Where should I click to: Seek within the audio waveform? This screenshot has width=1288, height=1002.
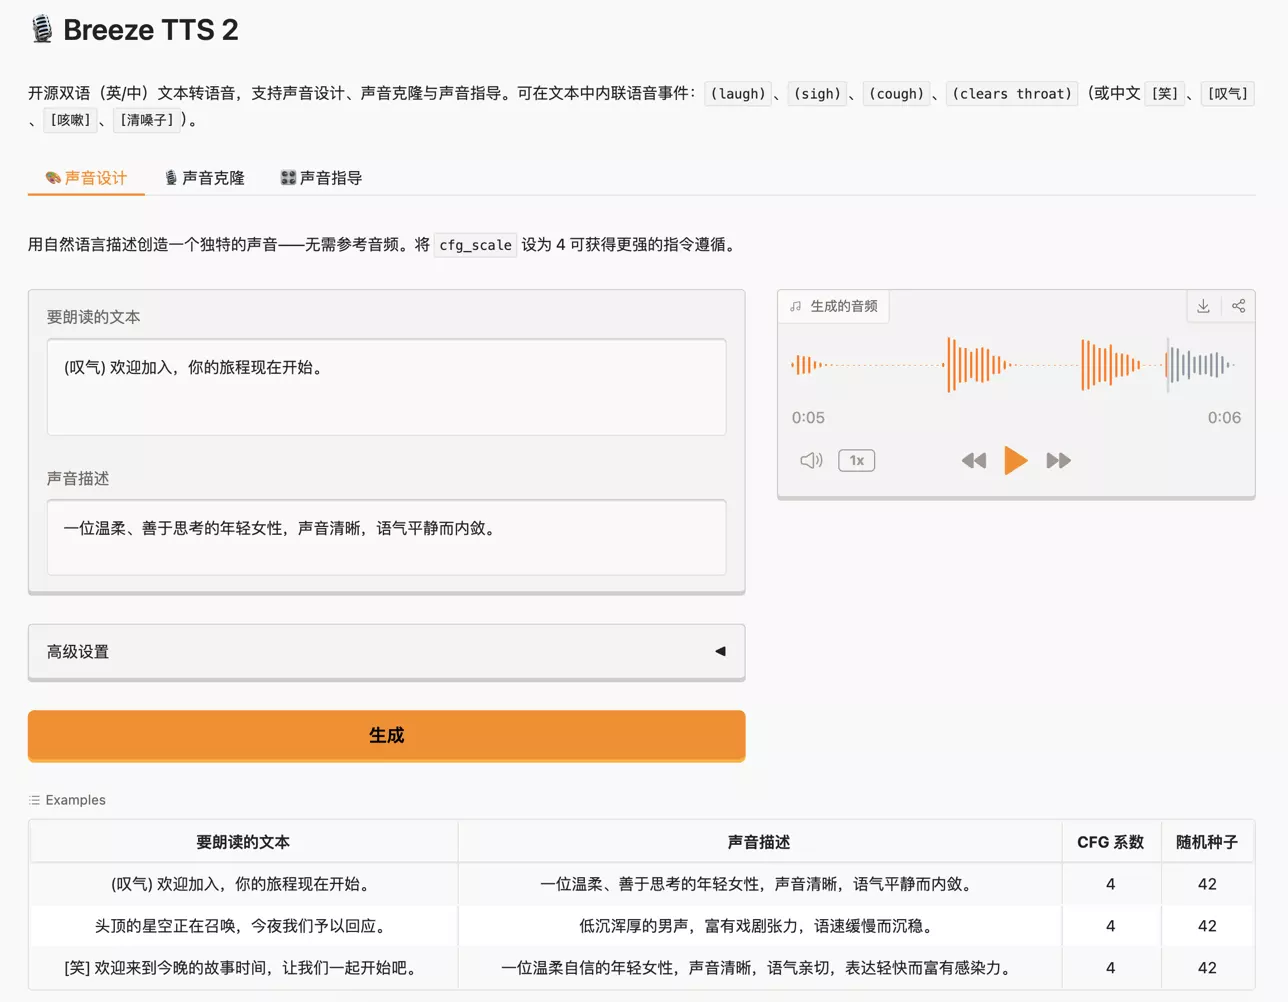1014,365
